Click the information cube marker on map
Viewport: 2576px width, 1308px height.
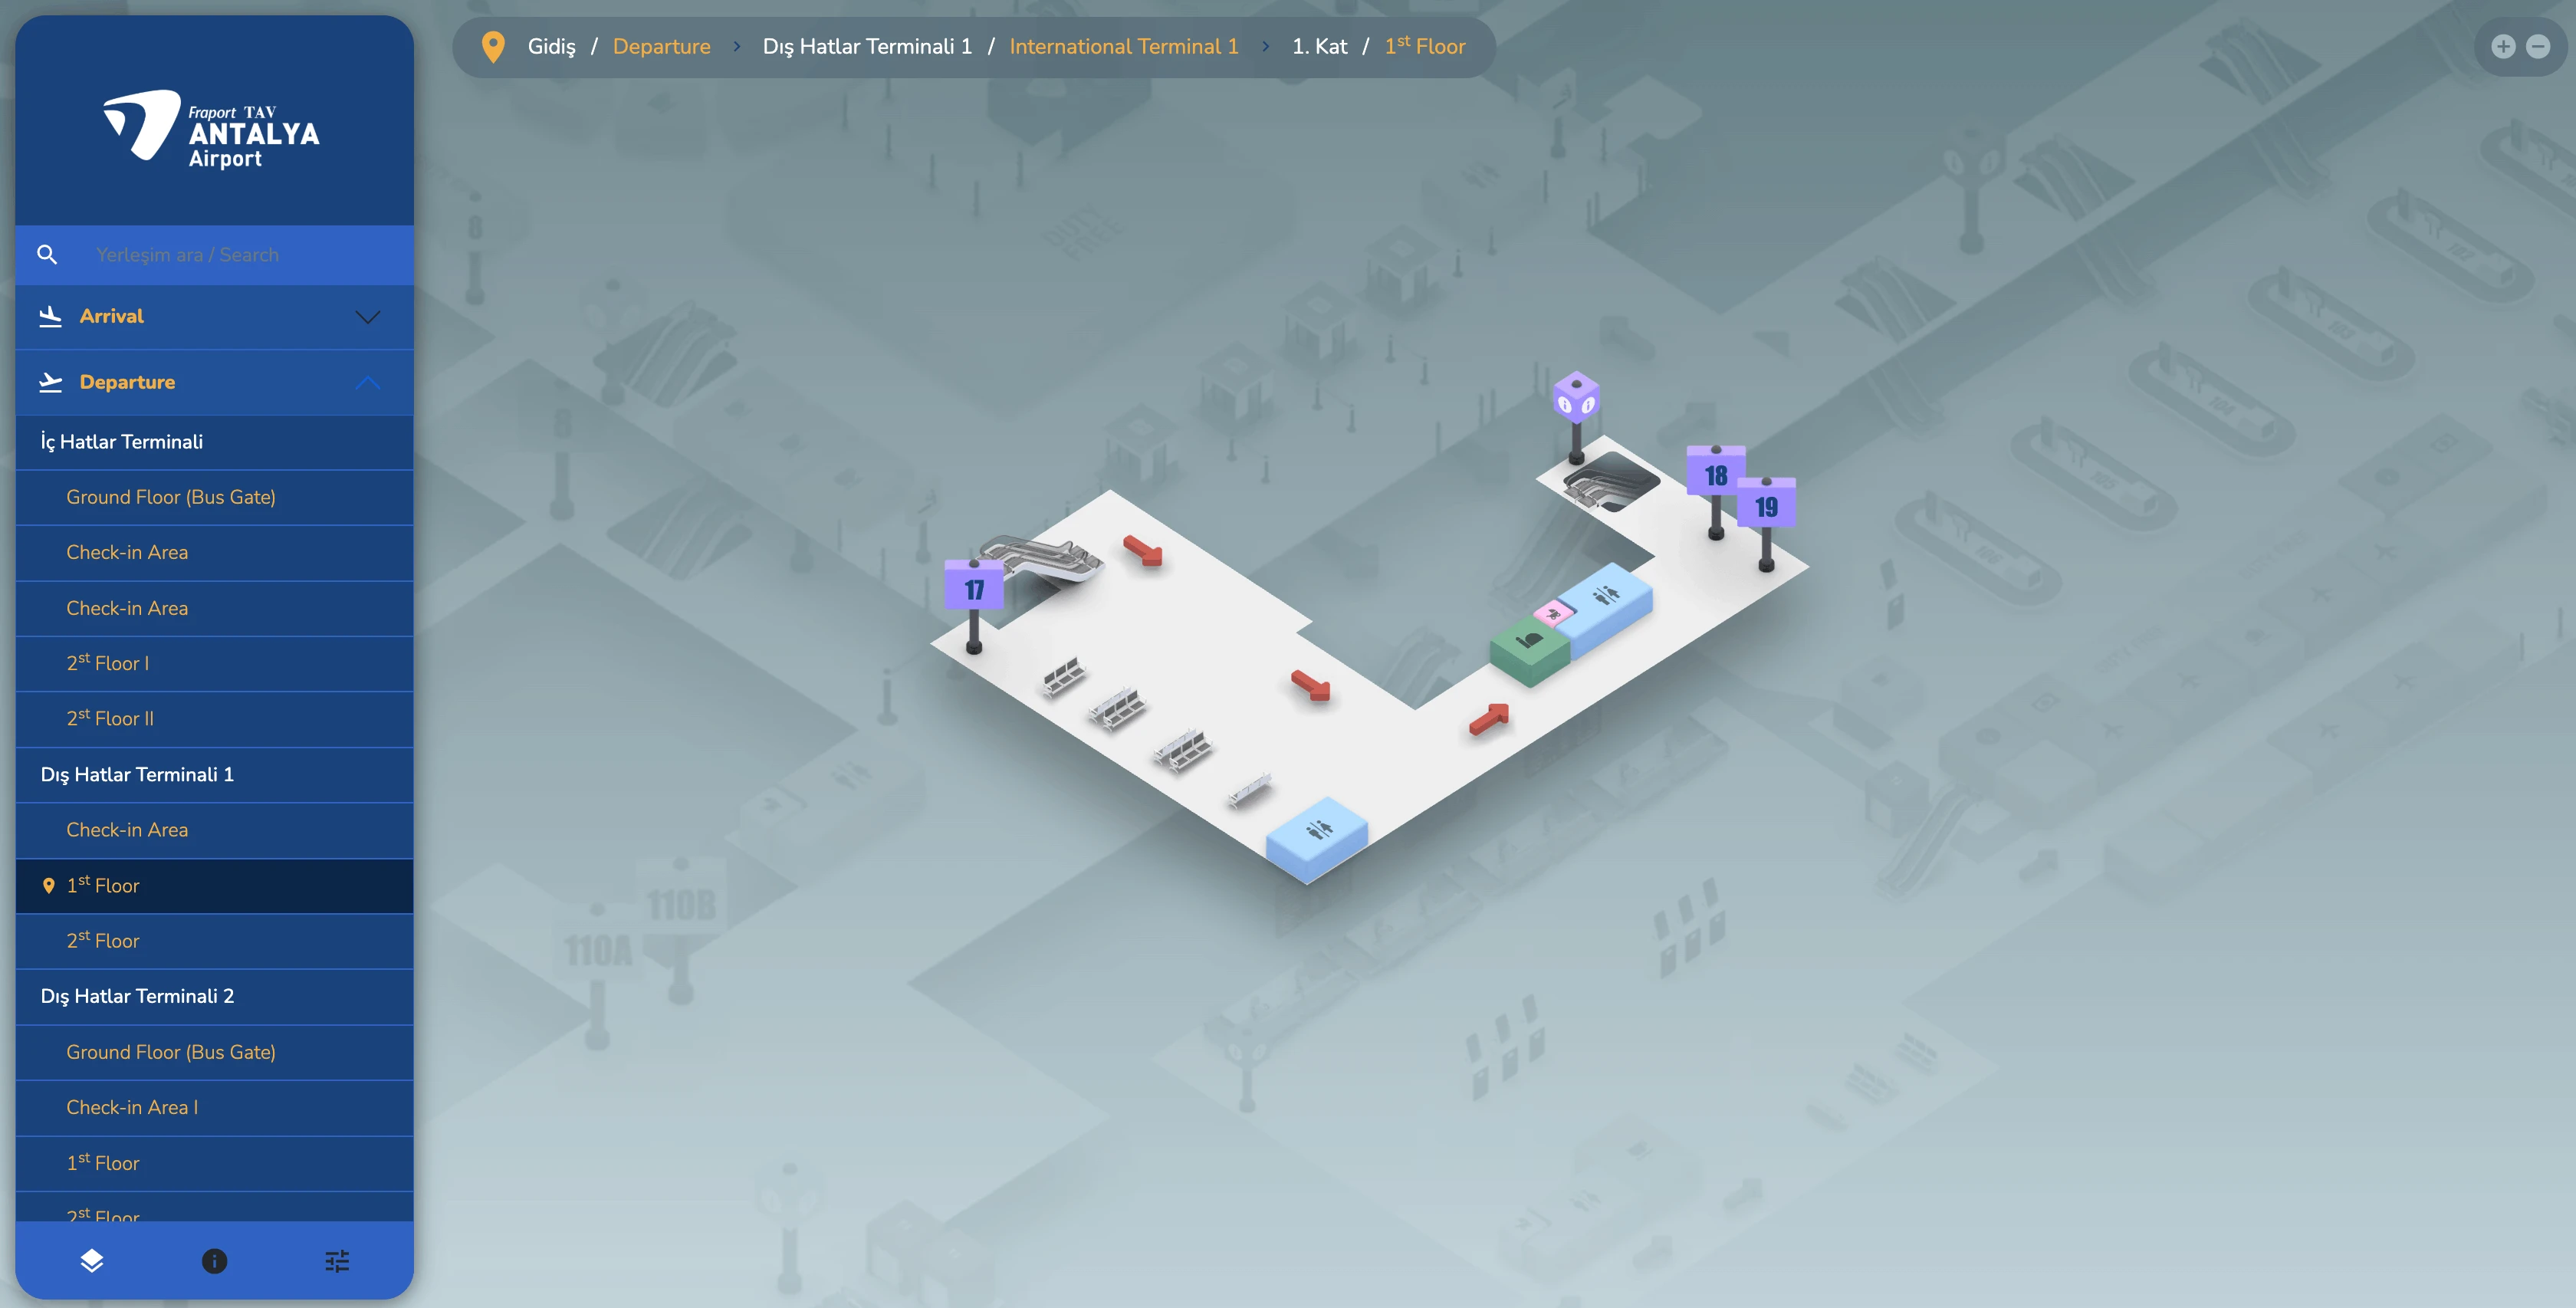(x=1576, y=398)
